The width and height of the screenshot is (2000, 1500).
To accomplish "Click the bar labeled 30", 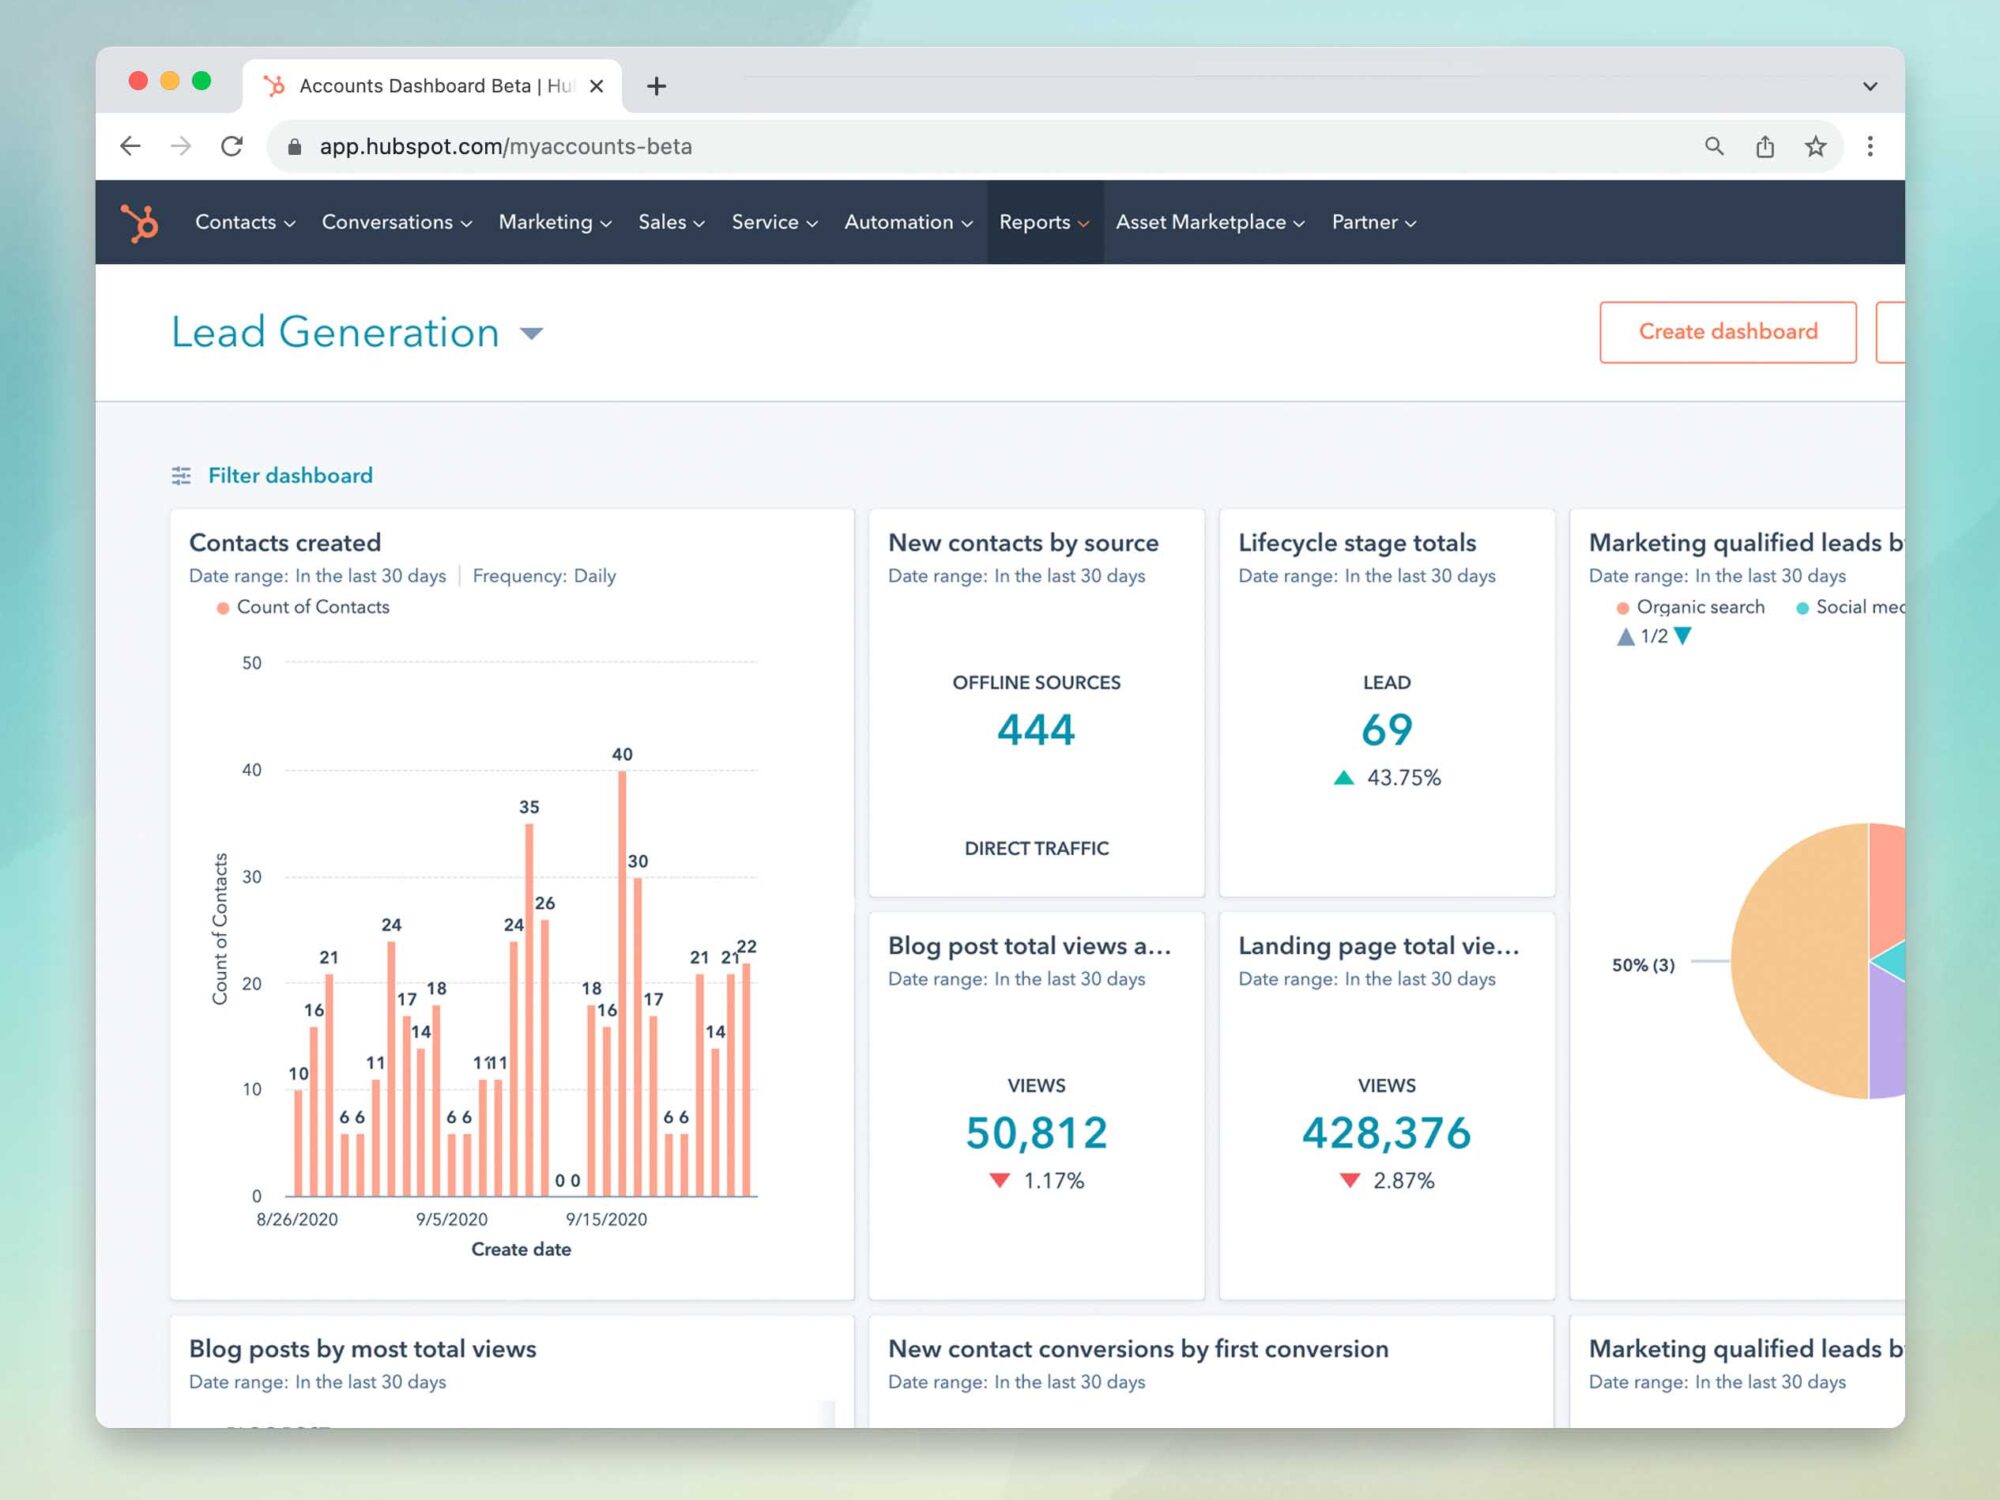I will click(638, 1036).
